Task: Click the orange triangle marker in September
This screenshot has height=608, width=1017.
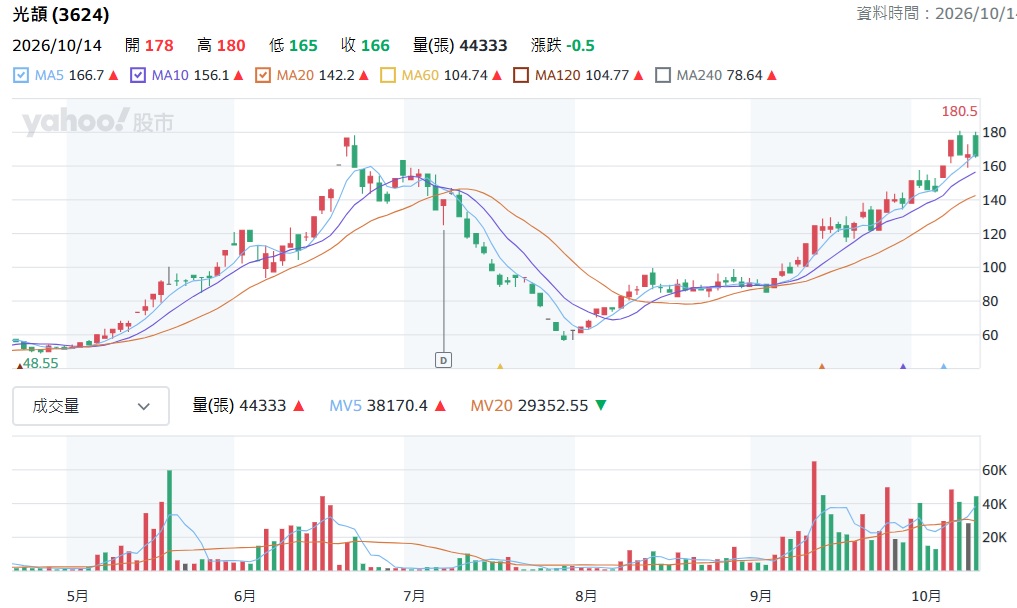Action: point(822,366)
